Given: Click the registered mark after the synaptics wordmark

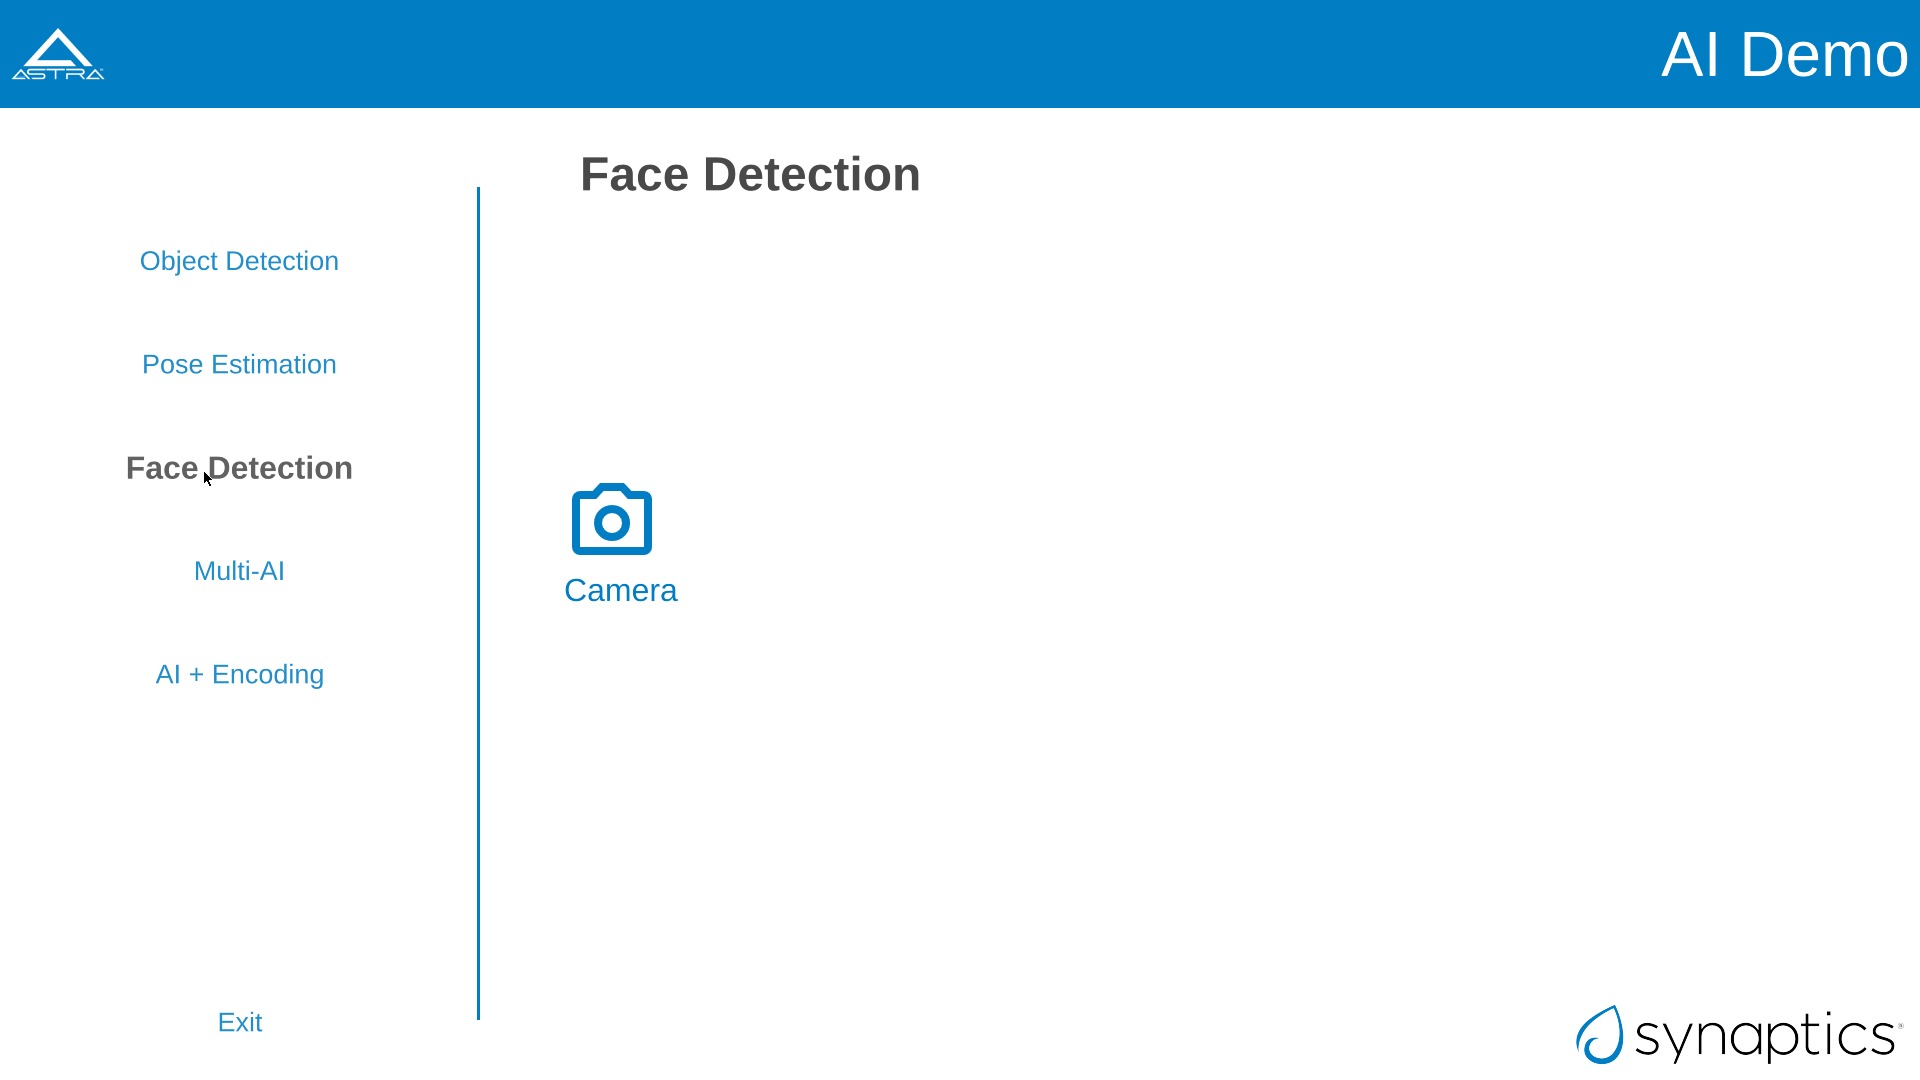Looking at the screenshot, I should point(1900,1025).
